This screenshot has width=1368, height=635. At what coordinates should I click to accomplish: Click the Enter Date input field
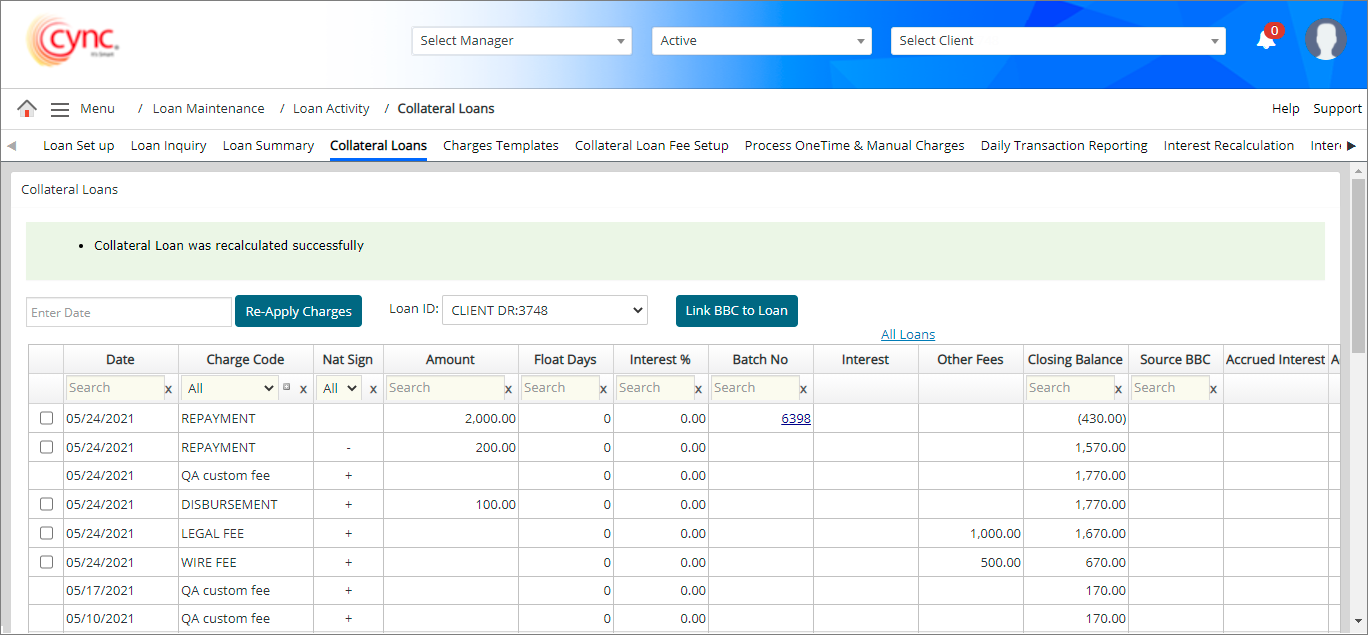point(128,312)
